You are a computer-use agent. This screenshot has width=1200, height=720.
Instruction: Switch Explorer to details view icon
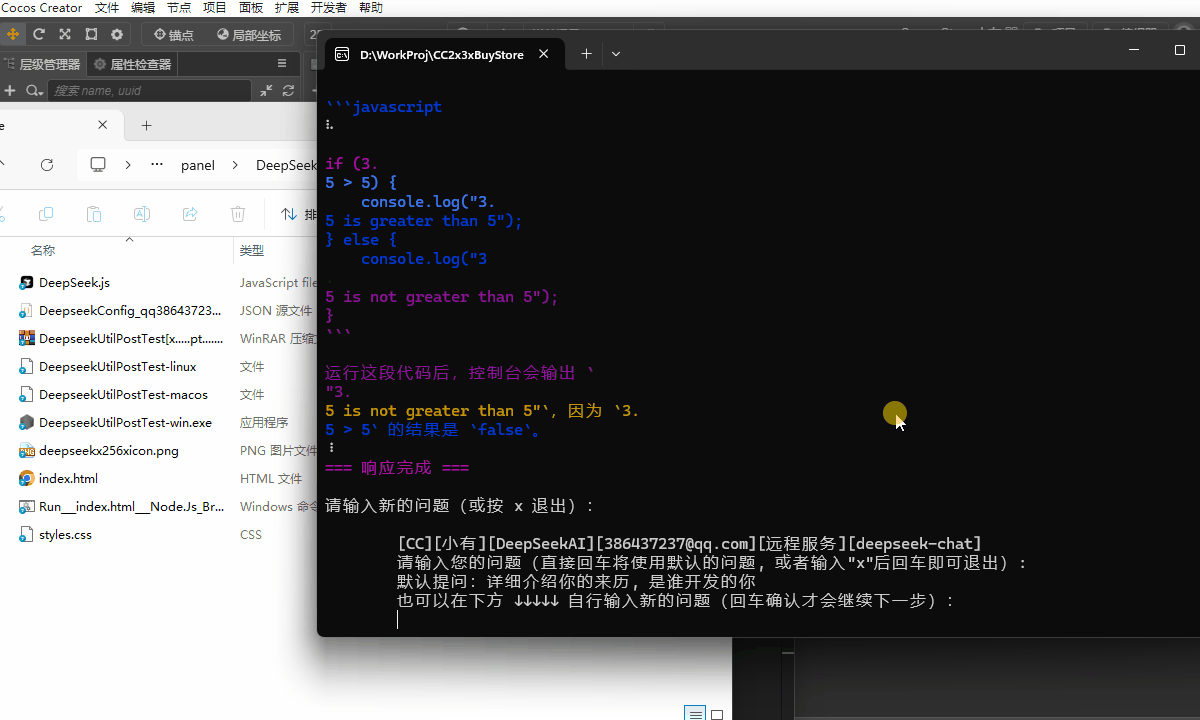695,713
